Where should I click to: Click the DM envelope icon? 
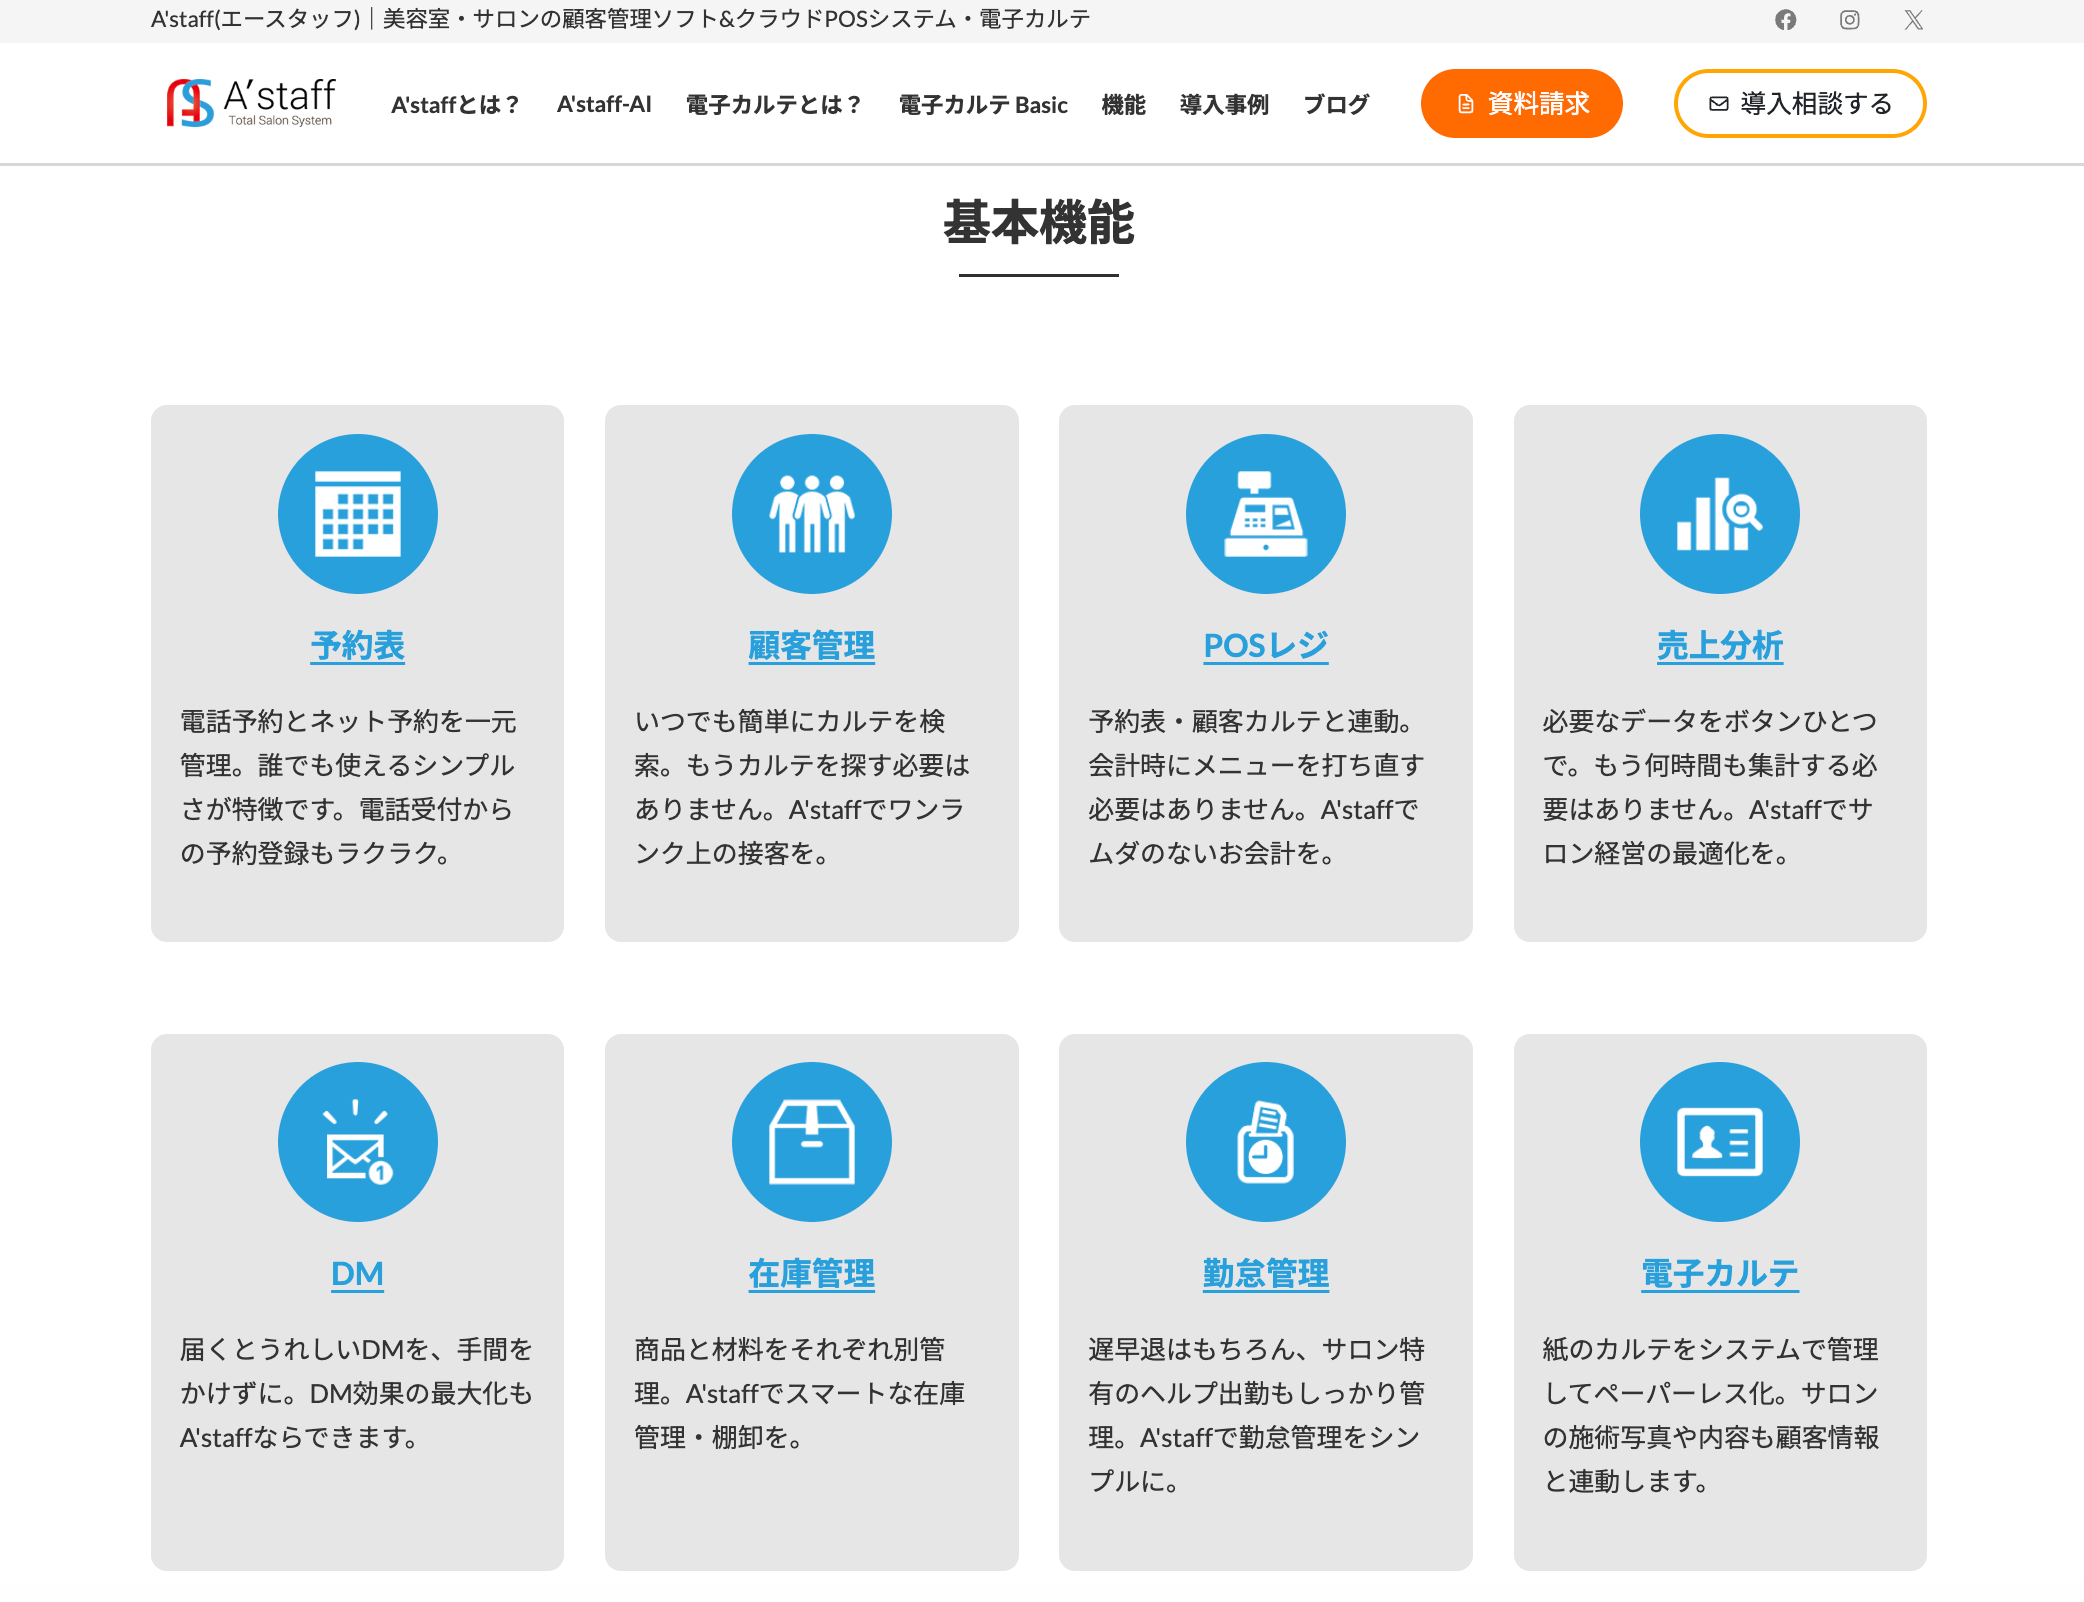coord(358,1141)
